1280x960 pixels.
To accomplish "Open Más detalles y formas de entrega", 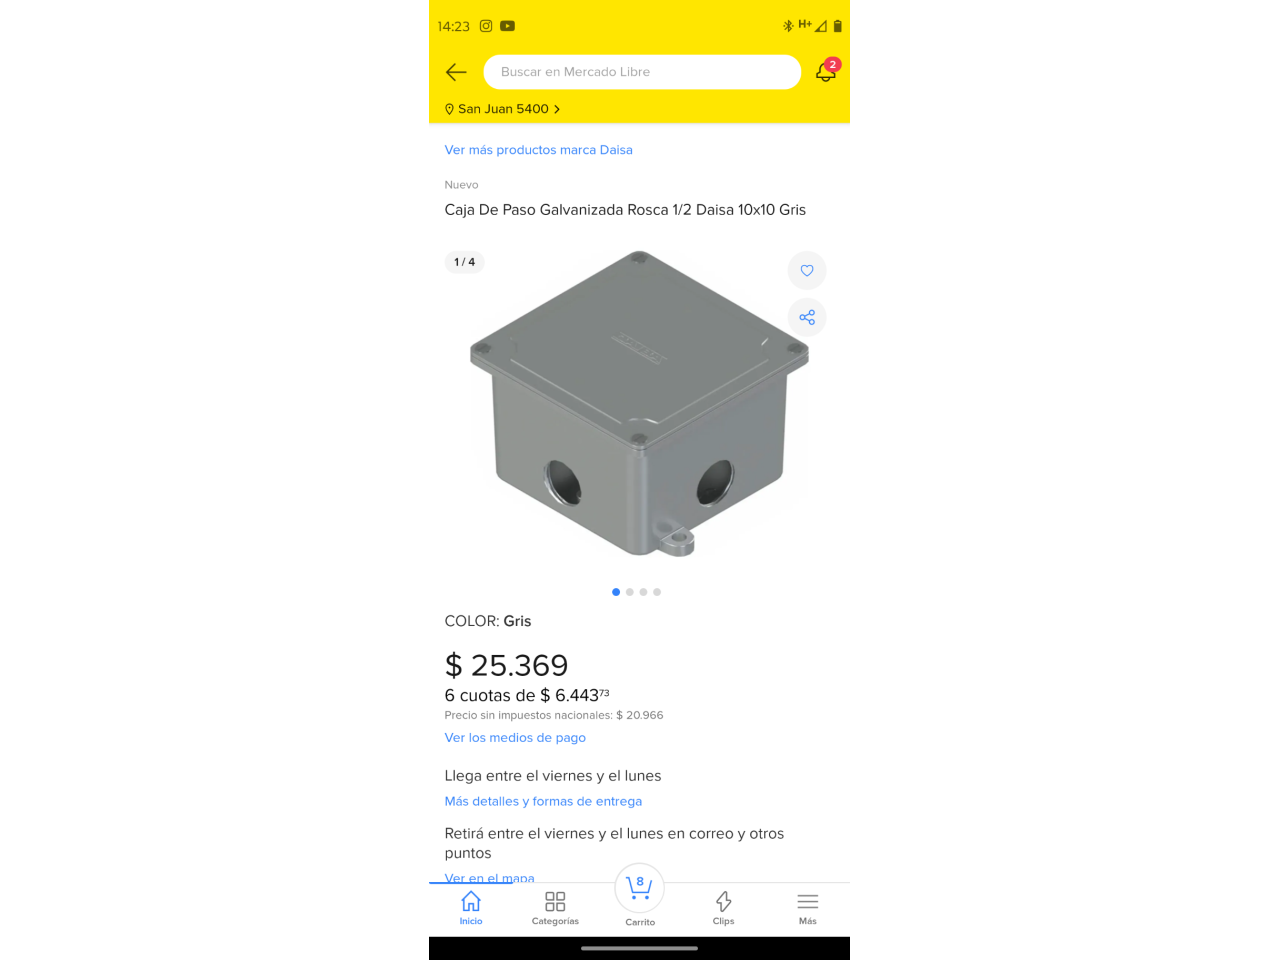I will click(543, 802).
